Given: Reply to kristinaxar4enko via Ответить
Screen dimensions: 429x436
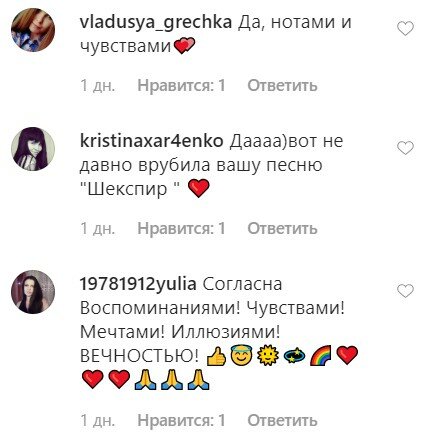Looking at the screenshot, I should (x=282, y=229).
